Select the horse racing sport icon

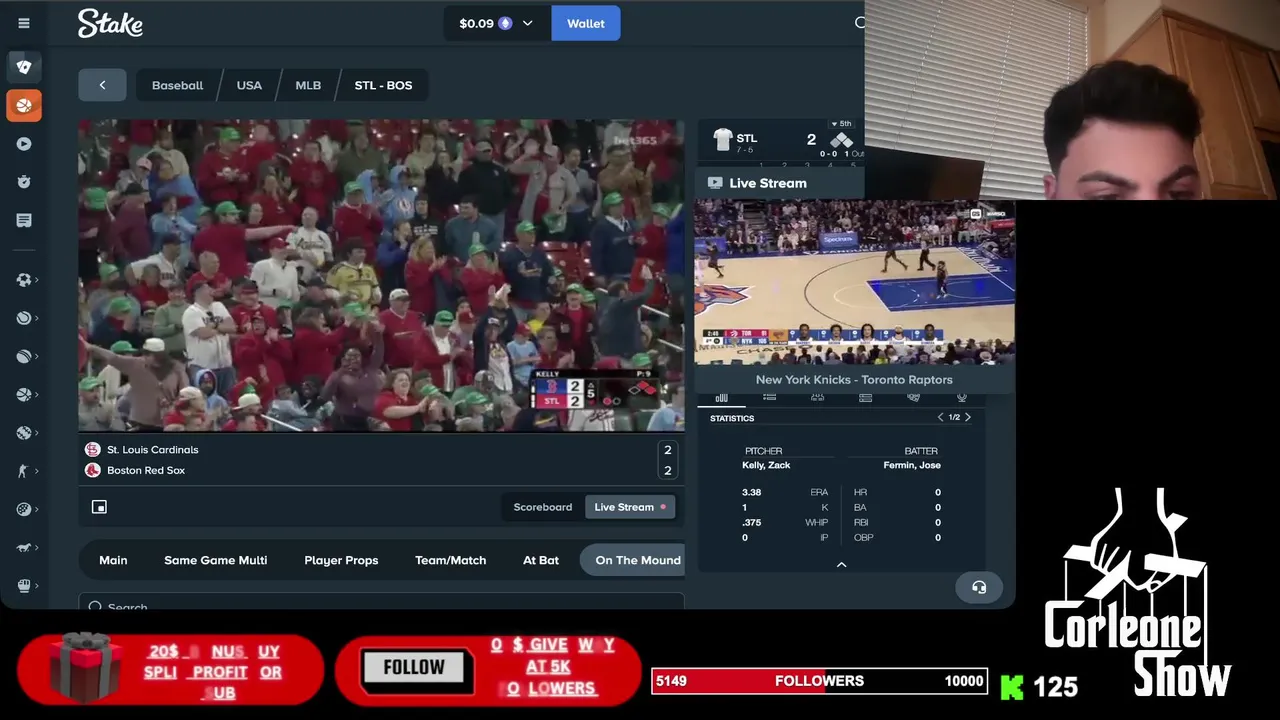point(24,547)
